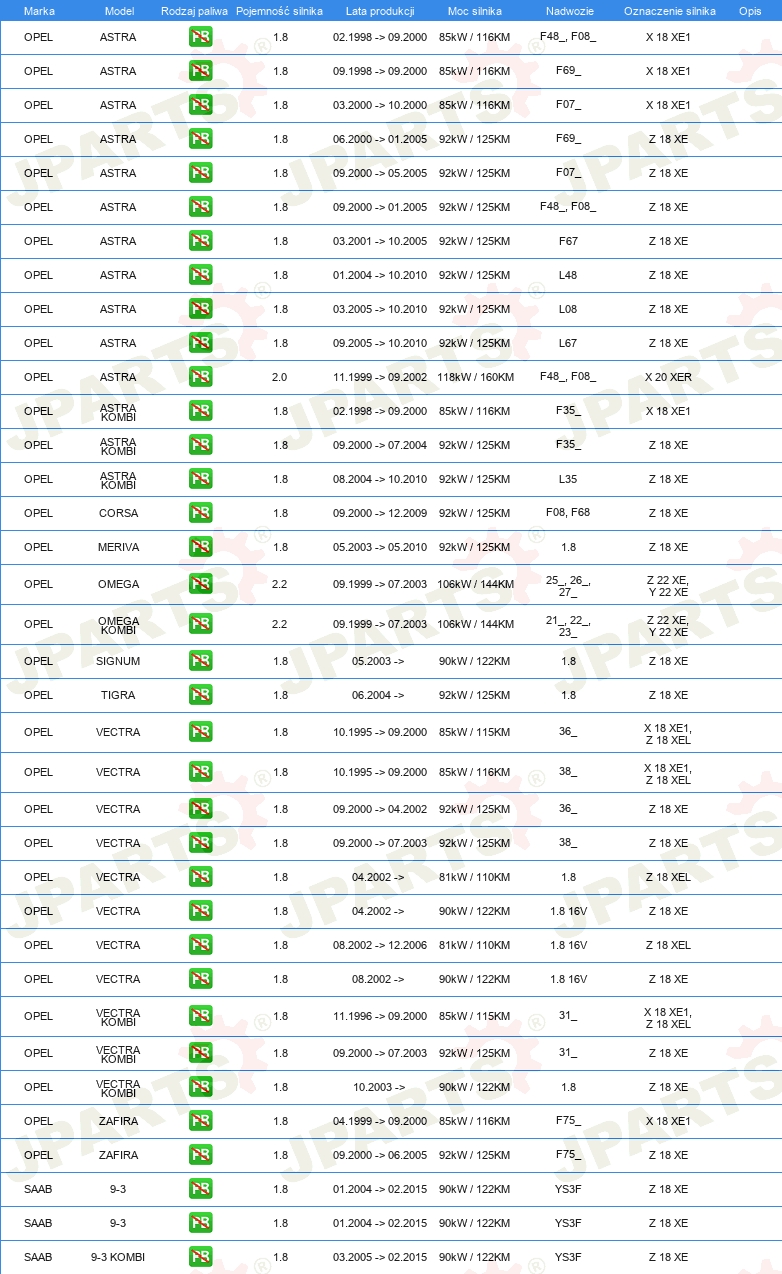This screenshot has height=1274, width=782.
Task: Click the Moc silnika column header
Action: (x=475, y=11)
